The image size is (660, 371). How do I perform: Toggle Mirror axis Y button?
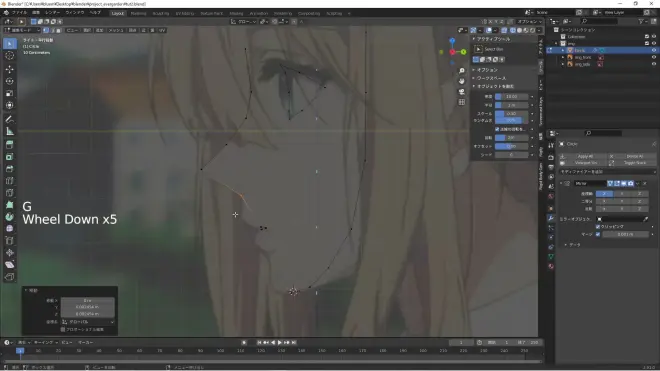(622, 194)
